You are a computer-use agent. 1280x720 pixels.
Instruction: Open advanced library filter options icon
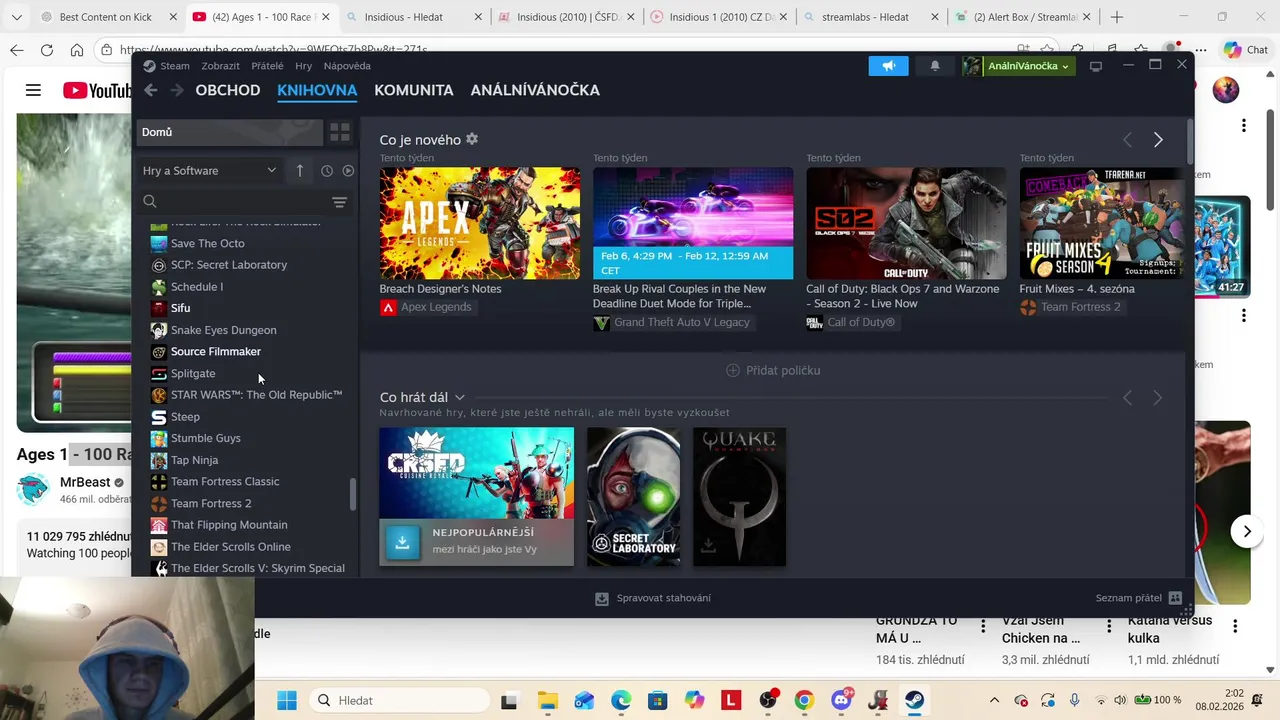coord(340,202)
